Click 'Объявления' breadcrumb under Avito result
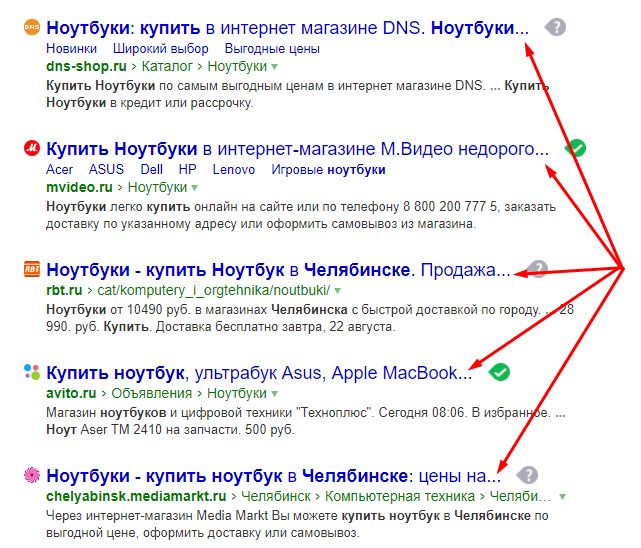 (152, 393)
